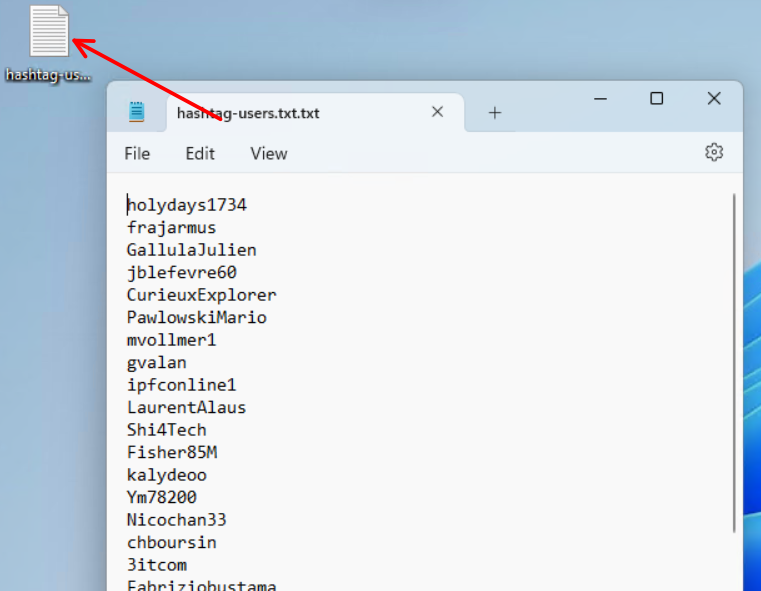The width and height of the screenshot is (761, 591).
Task: Maximize the Notepad window
Action: (656, 99)
